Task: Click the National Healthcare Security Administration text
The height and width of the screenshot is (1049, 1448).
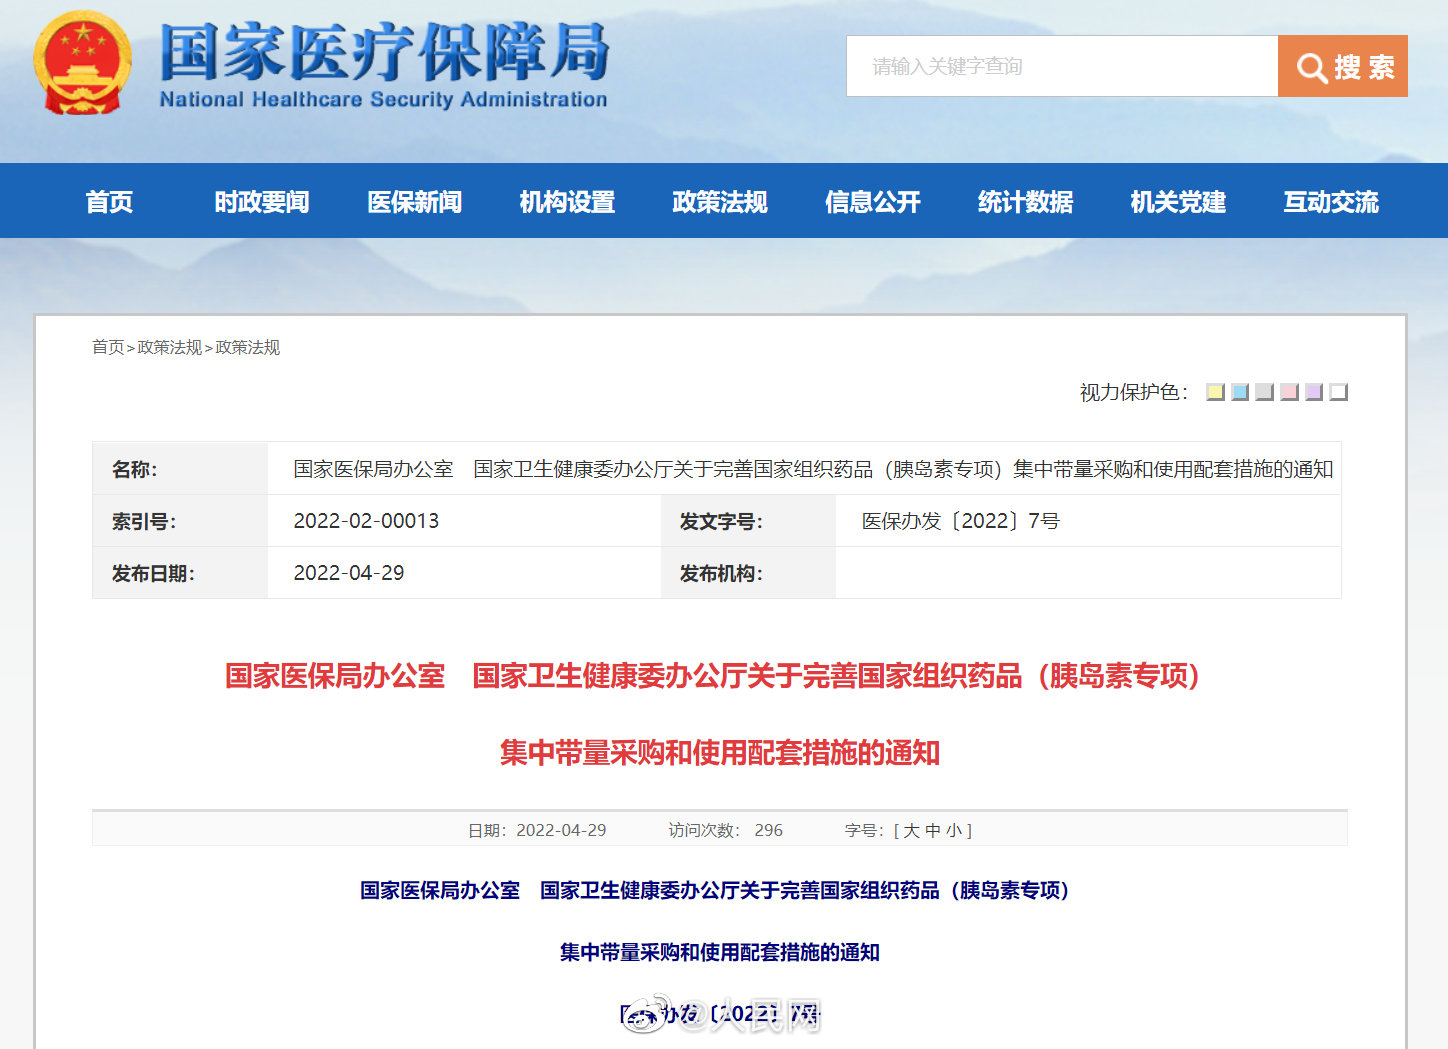Action: click(x=383, y=99)
